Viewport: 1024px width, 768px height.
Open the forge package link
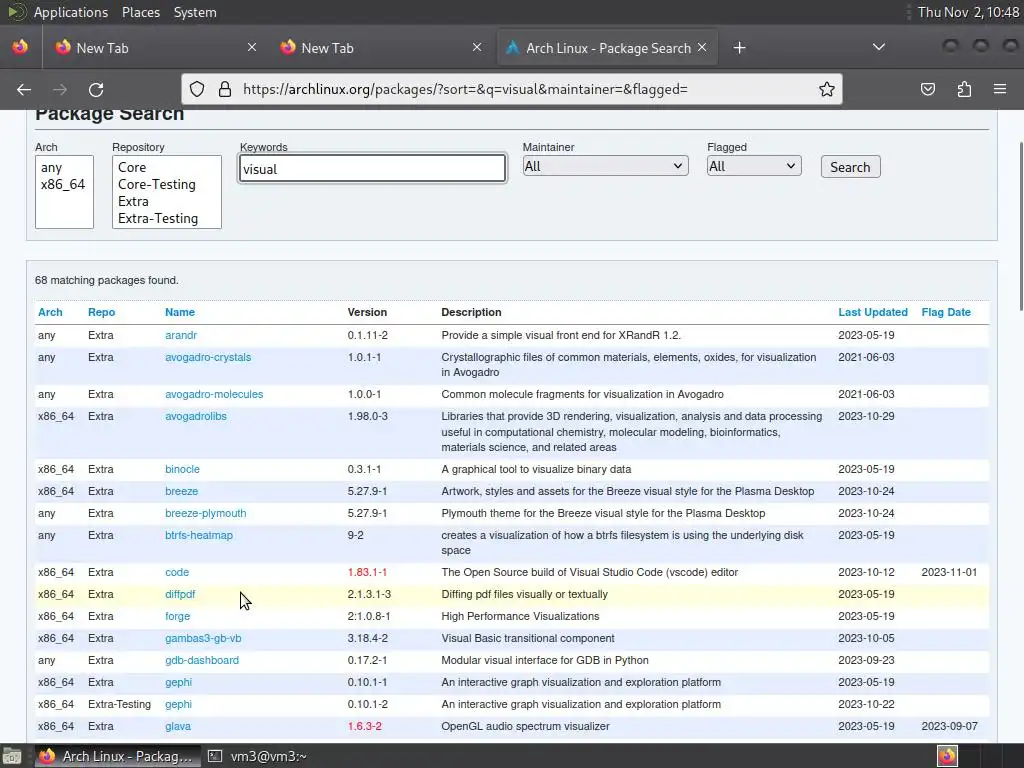(x=178, y=616)
